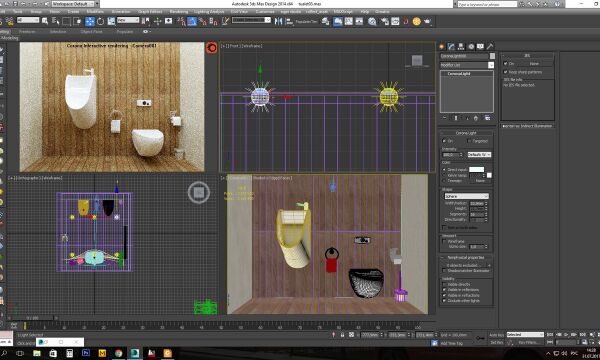Click Configure Modifier Sets icon

(488, 118)
